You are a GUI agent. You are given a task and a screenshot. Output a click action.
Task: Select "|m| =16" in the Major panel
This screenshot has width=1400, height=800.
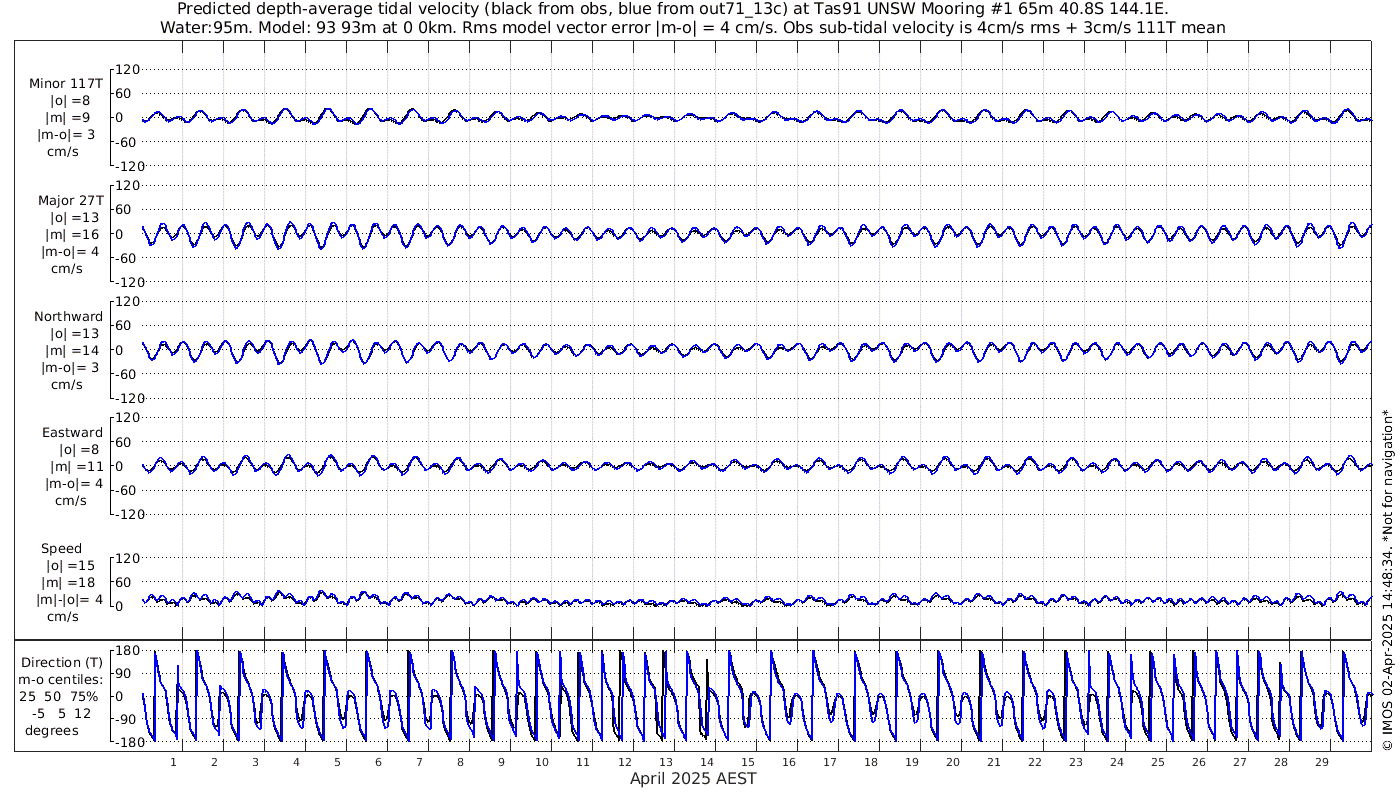(73, 234)
